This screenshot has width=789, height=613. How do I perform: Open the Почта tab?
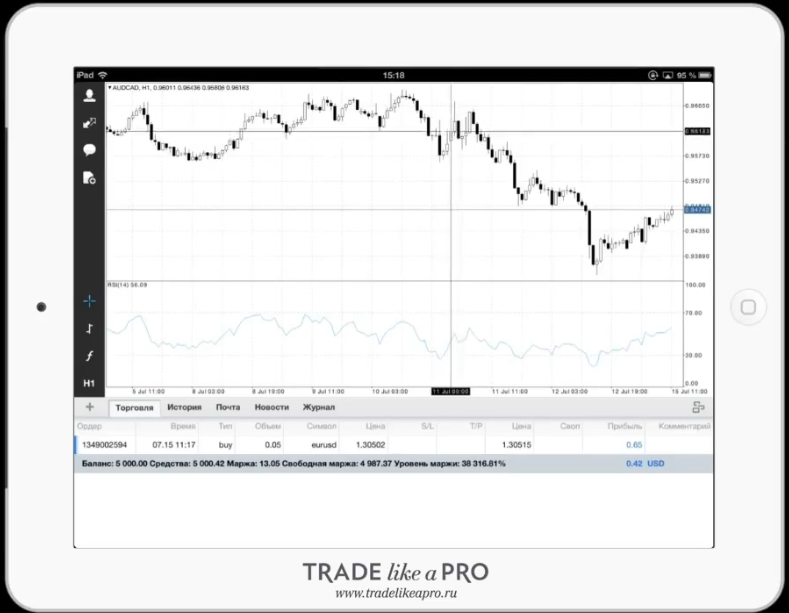(x=228, y=407)
